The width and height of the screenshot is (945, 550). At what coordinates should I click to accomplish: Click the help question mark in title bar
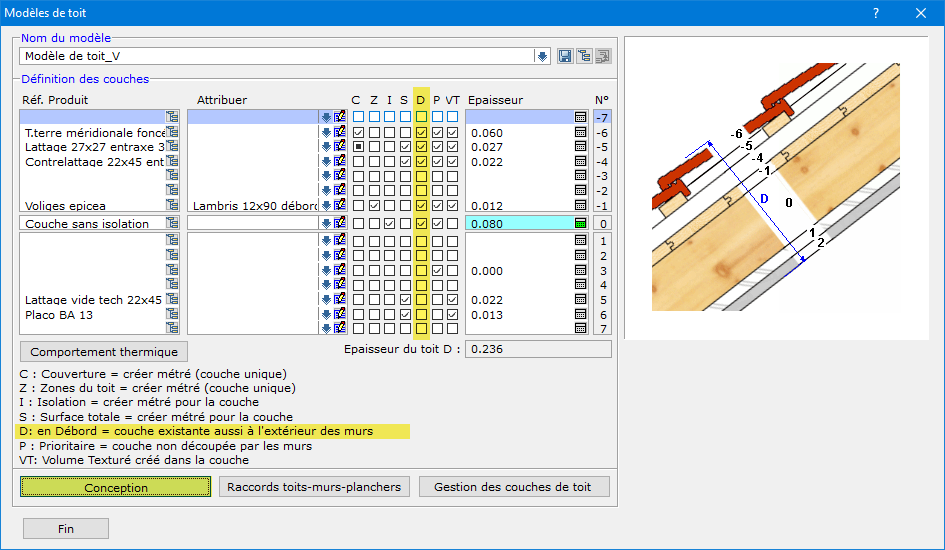tap(875, 14)
